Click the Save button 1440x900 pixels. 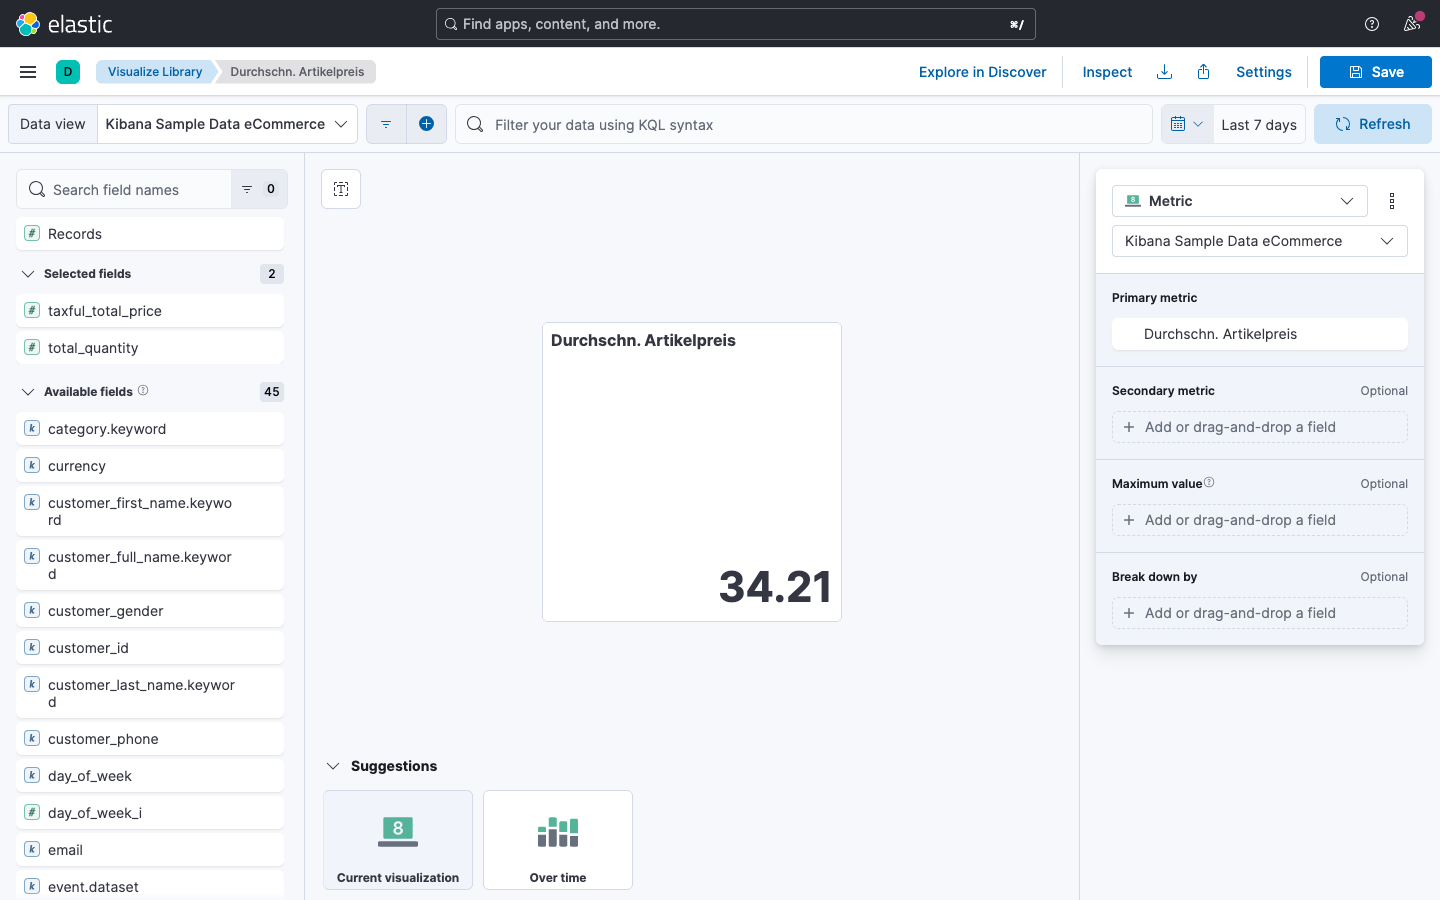click(1375, 72)
